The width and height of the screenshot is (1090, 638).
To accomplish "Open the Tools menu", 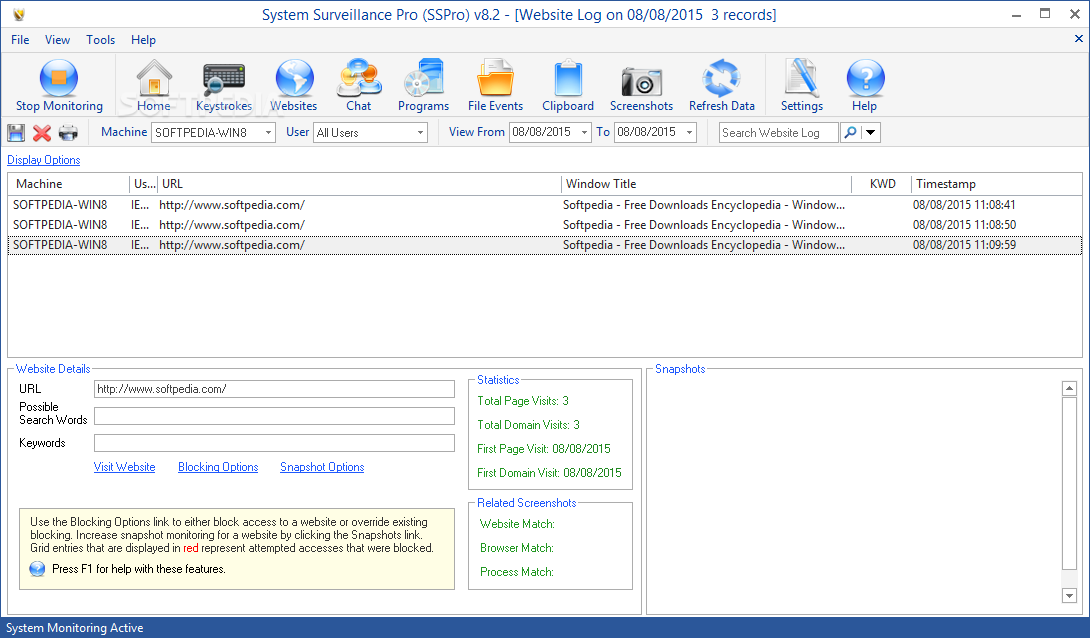I will (101, 40).
